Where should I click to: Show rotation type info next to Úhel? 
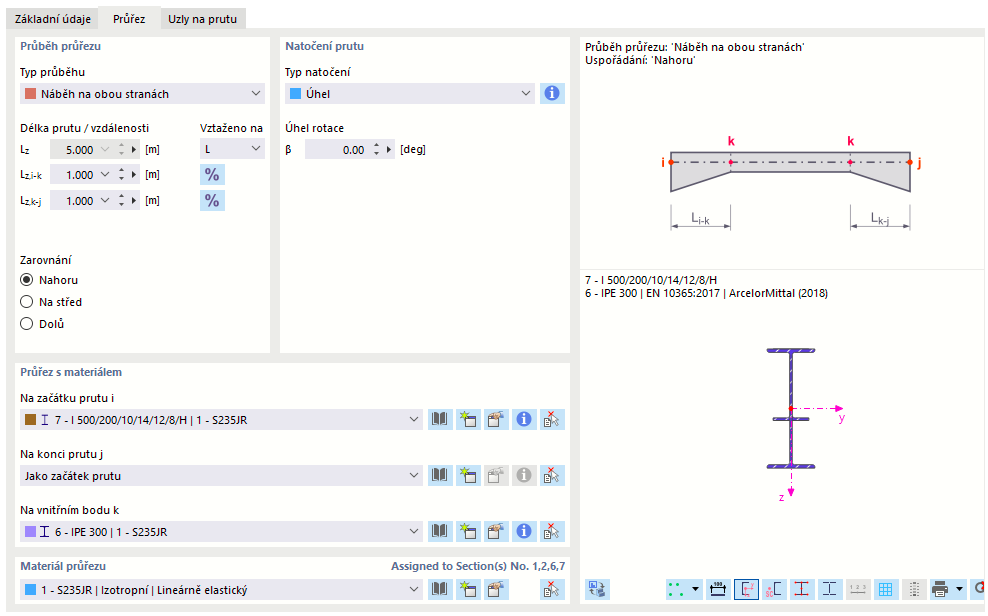tap(552, 93)
